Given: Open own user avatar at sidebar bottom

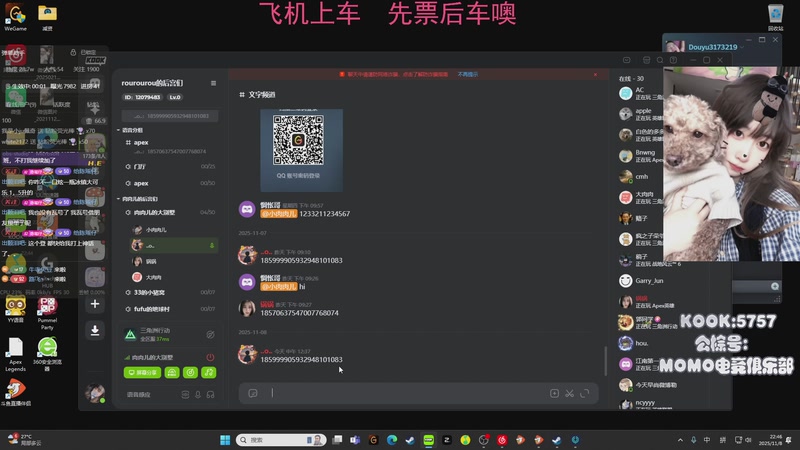Looking at the screenshot, I should click(95, 393).
